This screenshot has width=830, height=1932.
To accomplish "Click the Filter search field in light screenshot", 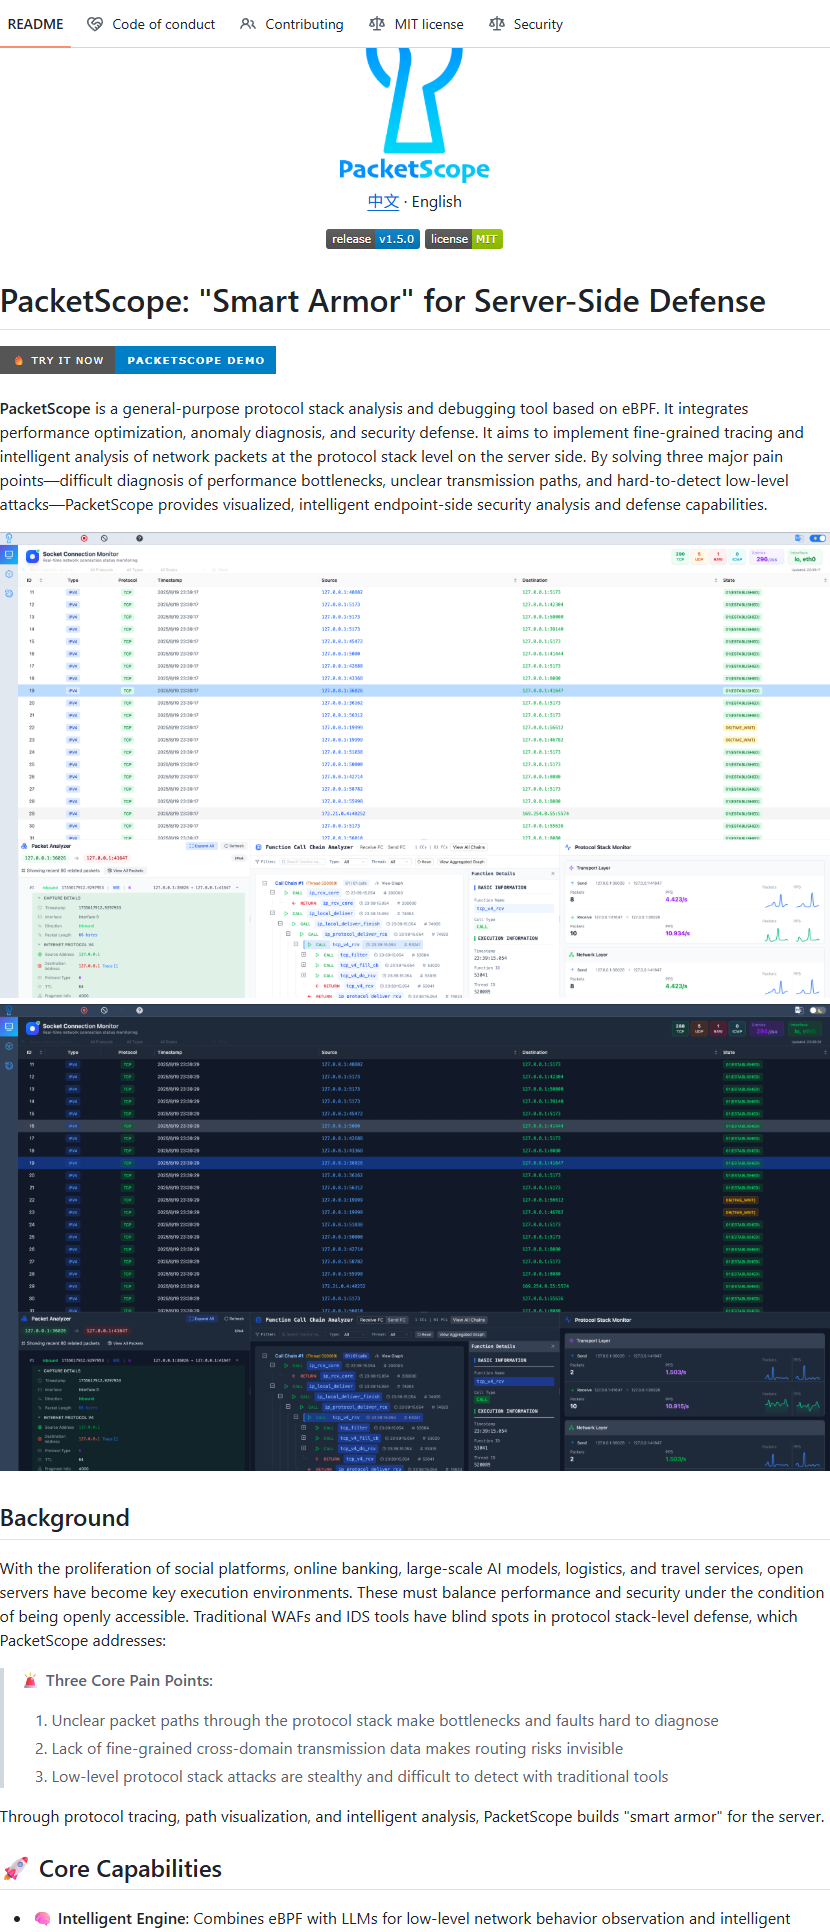I will [x=302, y=862].
